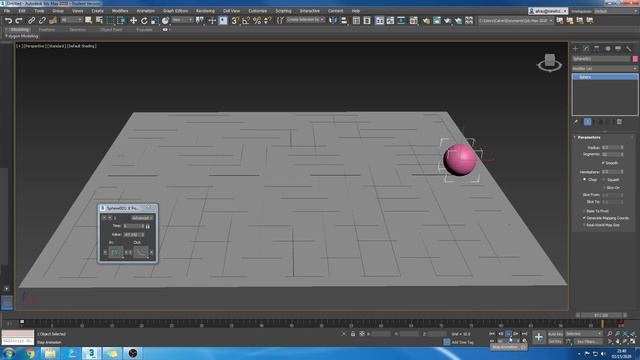Open Select by Name list icon
The height and width of the screenshot is (360, 640).
click(99, 20)
